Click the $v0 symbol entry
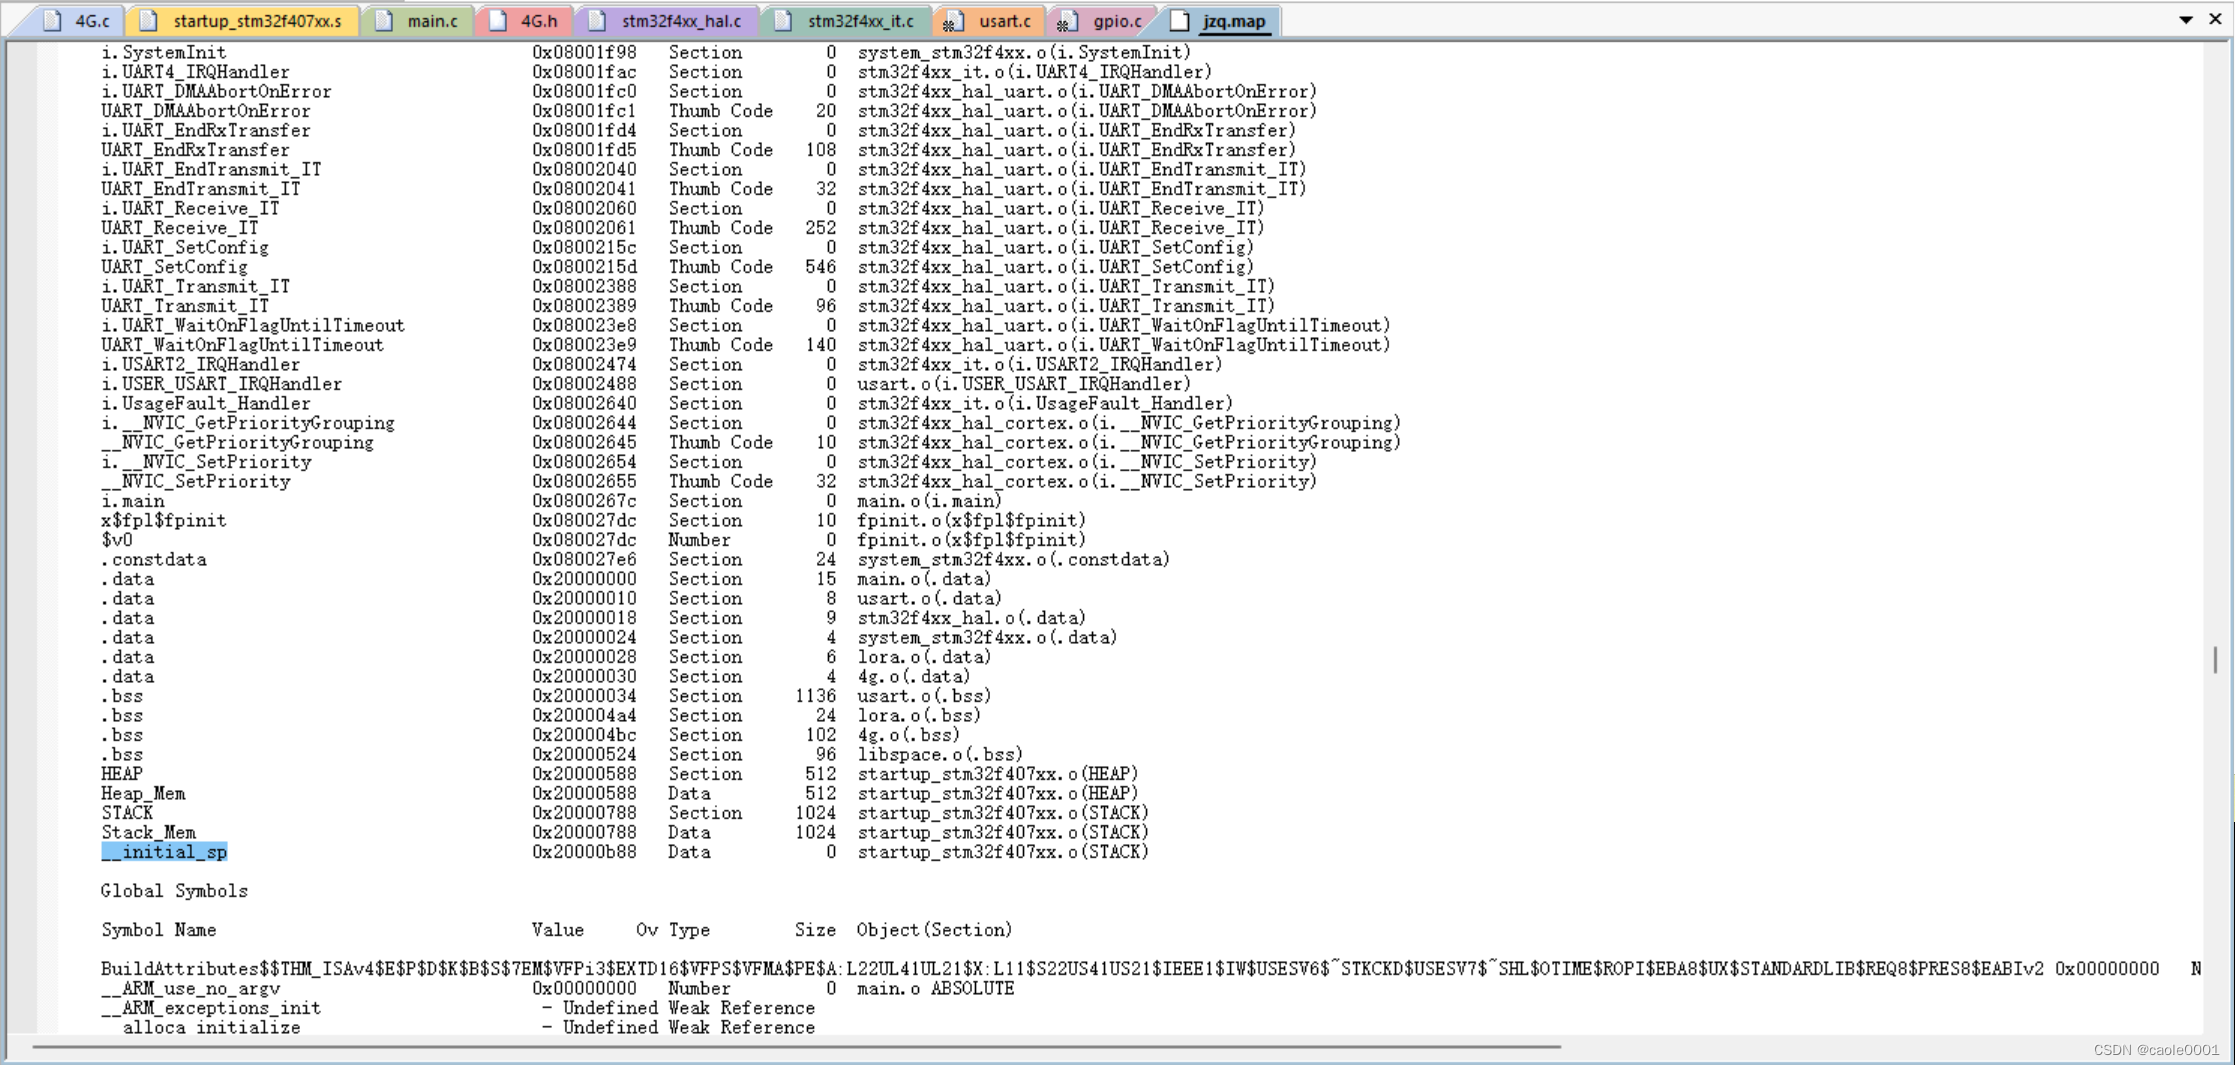The image size is (2235, 1065). [x=116, y=540]
